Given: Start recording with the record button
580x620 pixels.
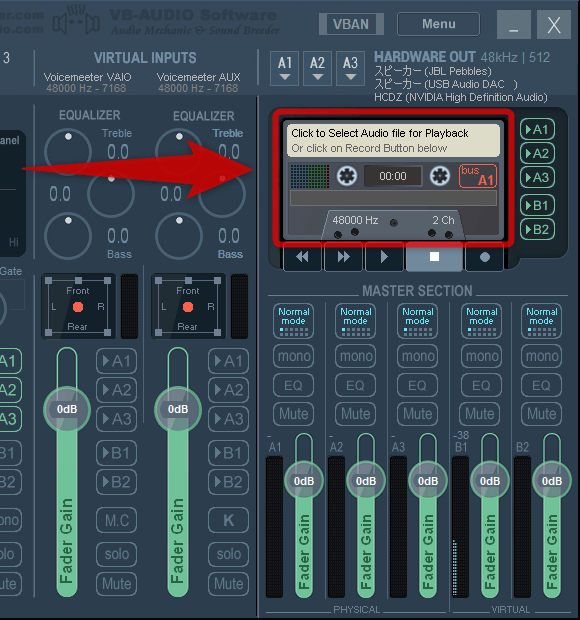Looking at the screenshot, I should [485, 257].
